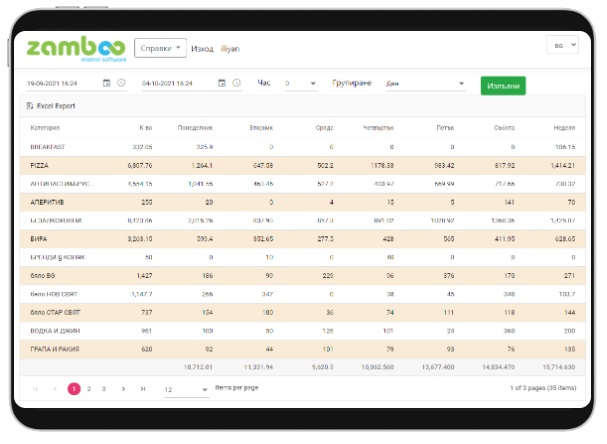Click the Excel Export file icon
This screenshot has height=444, width=607.
tap(29, 106)
